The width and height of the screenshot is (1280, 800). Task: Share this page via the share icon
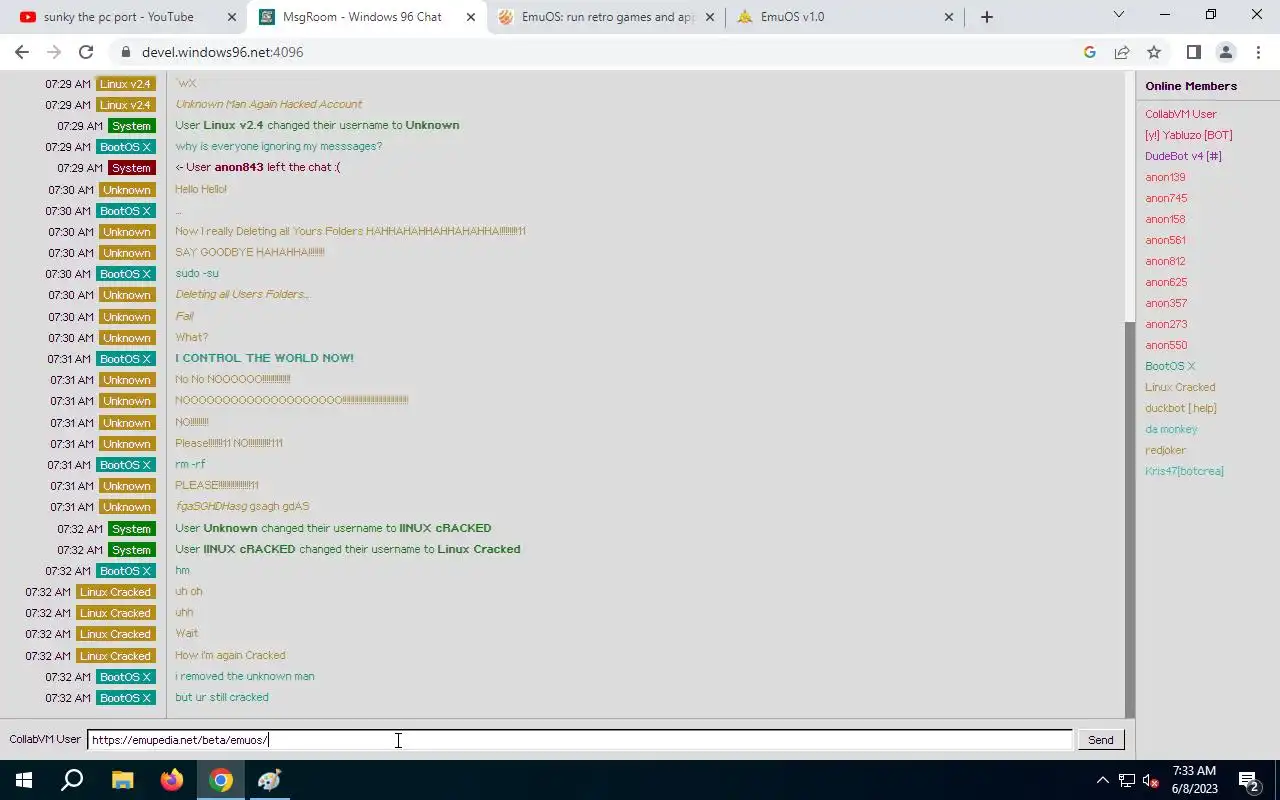coord(1122,52)
